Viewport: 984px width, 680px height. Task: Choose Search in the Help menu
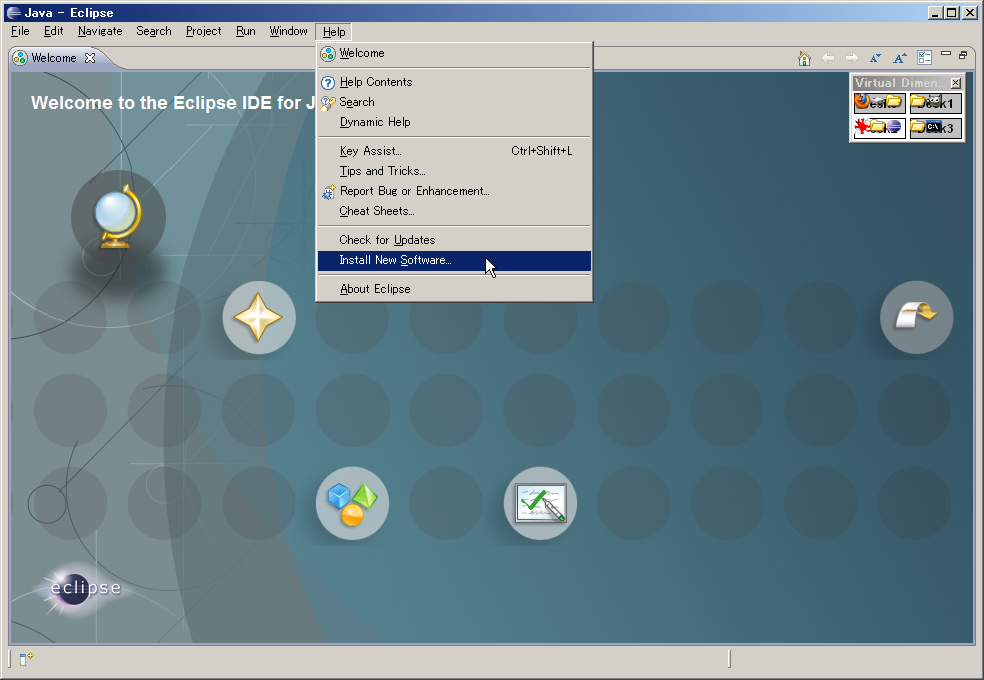click(454, 102)
